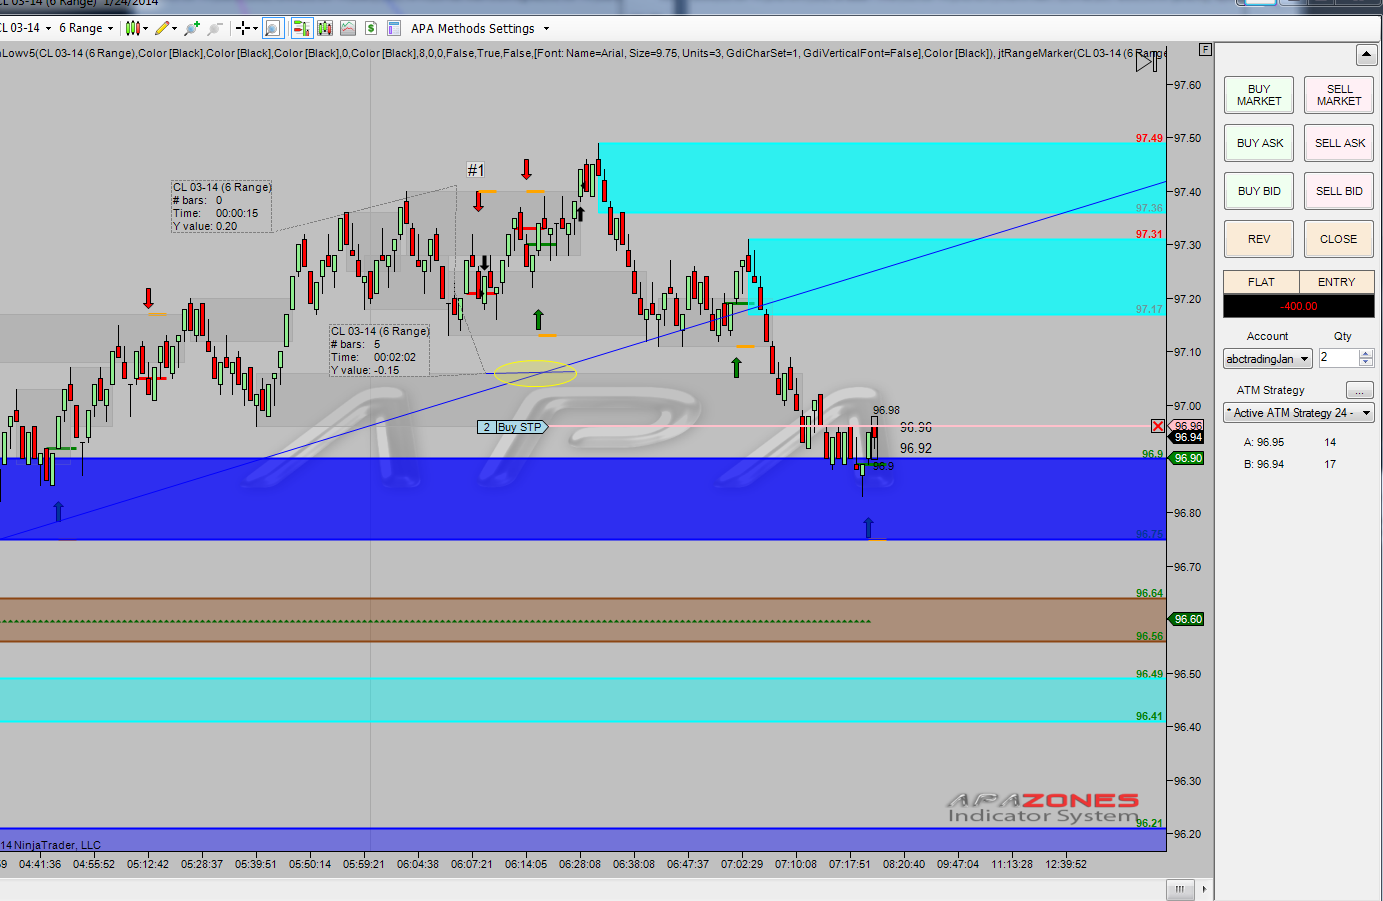Toggle the Chart Trader panel icon
This screenshot has width=1383, height=901.
coord(300,28)
